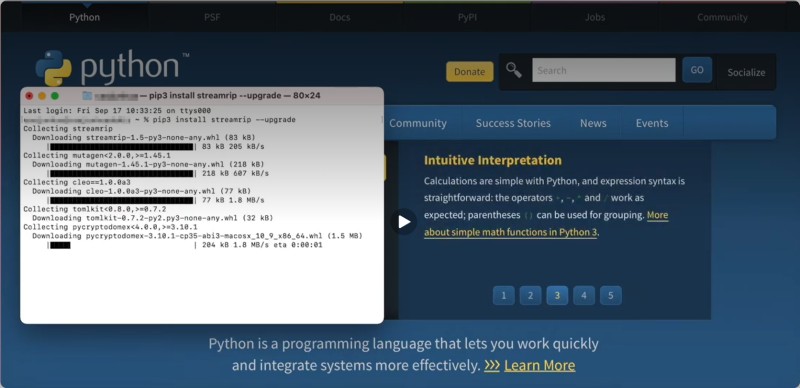Switch to the Docs top tab
Screen dimensions: 800x388
click(340, 17)
